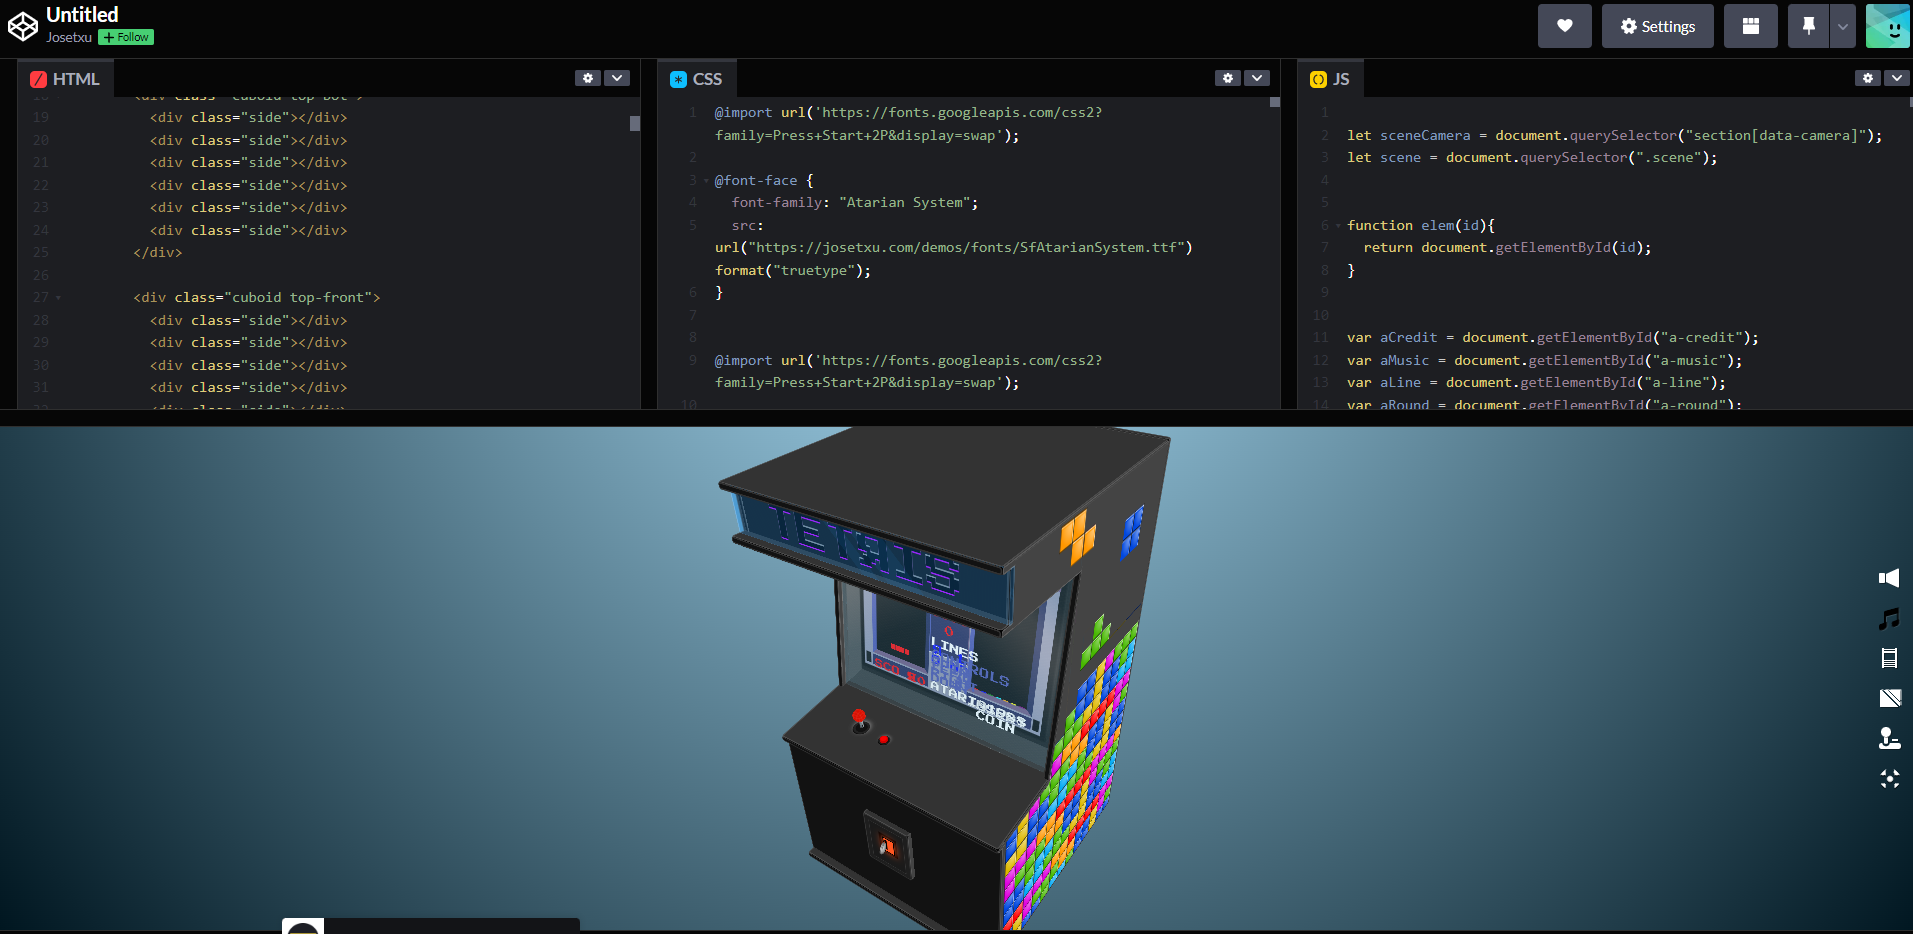Click the 'var aLine' line in JS
The height and width of the screenshot is (934, 1913).
(x=1536, y=383)
